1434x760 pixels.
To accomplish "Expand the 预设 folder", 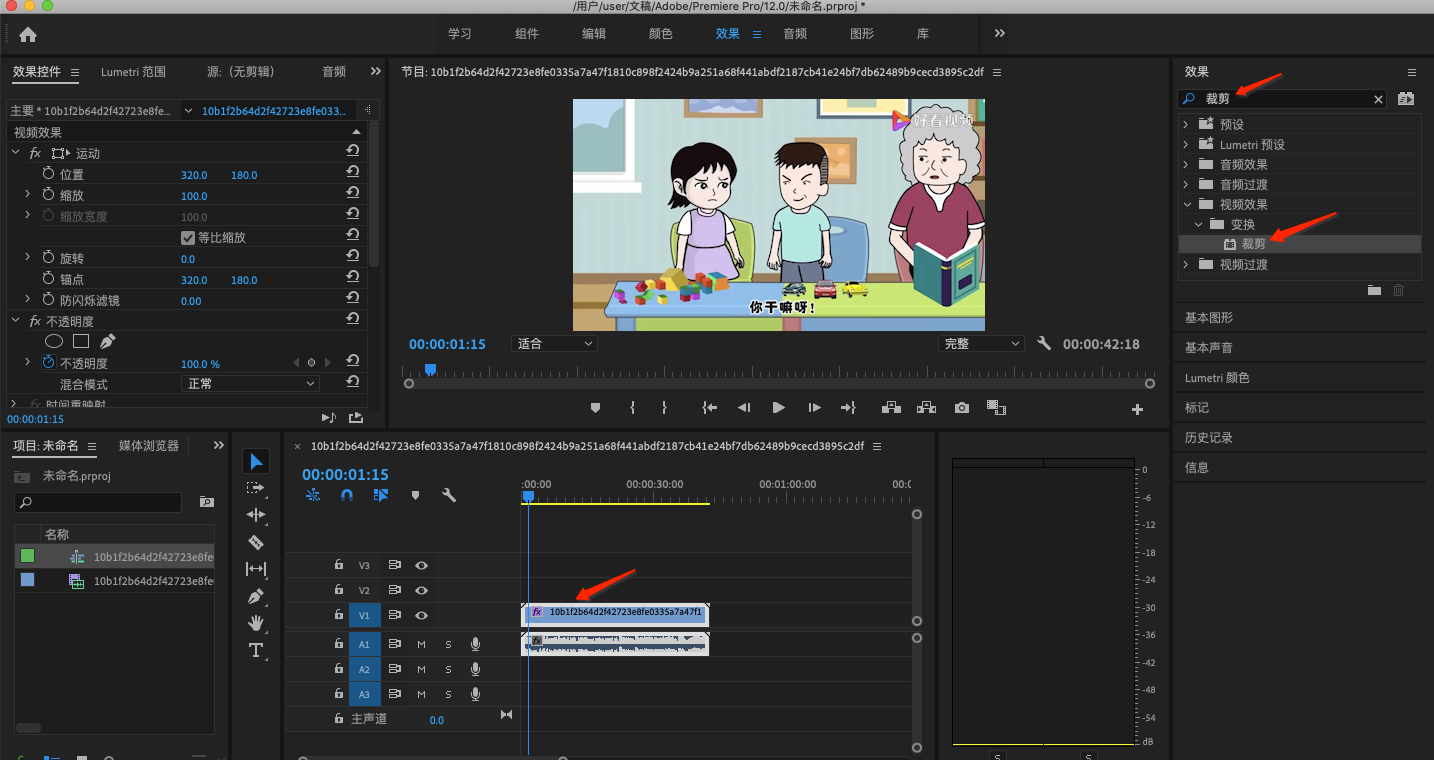I will [1186, 124].
